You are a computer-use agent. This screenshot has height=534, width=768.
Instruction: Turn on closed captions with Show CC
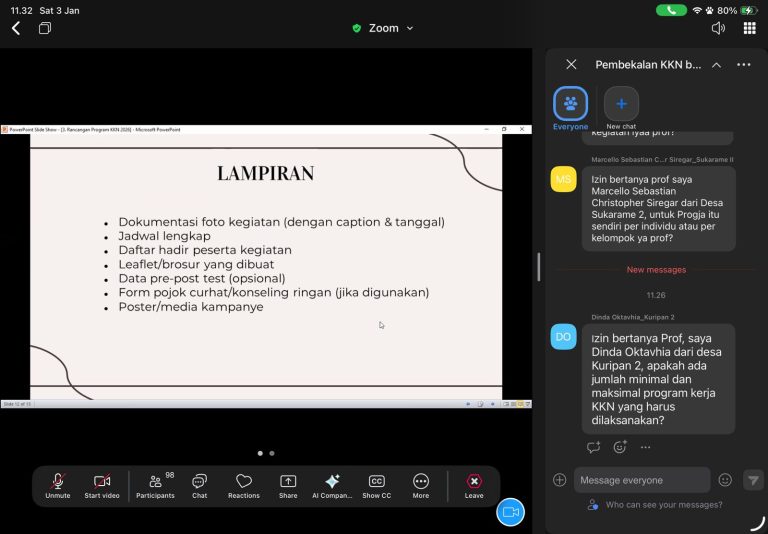(377, 485)
